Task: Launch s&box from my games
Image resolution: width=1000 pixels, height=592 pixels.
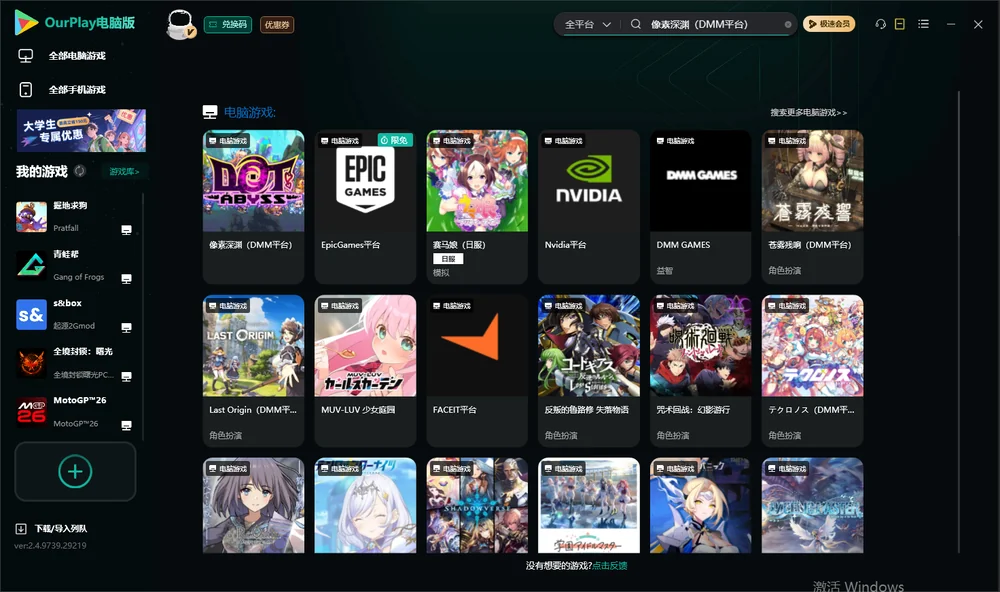Action: tap(73, 314)
